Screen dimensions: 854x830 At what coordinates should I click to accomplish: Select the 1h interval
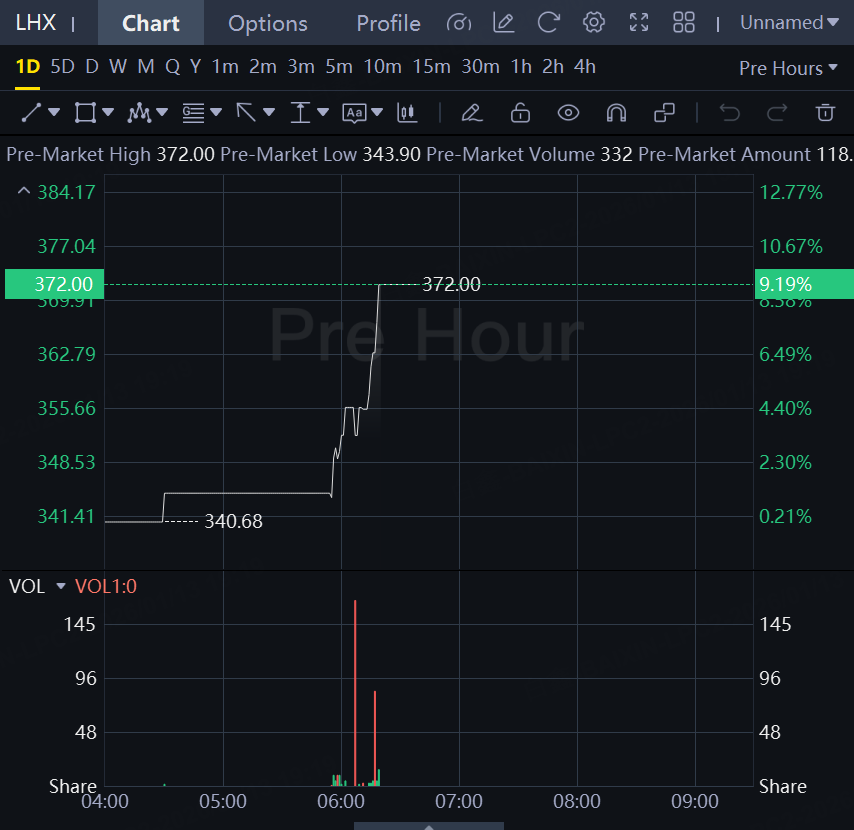coord(521,67)
